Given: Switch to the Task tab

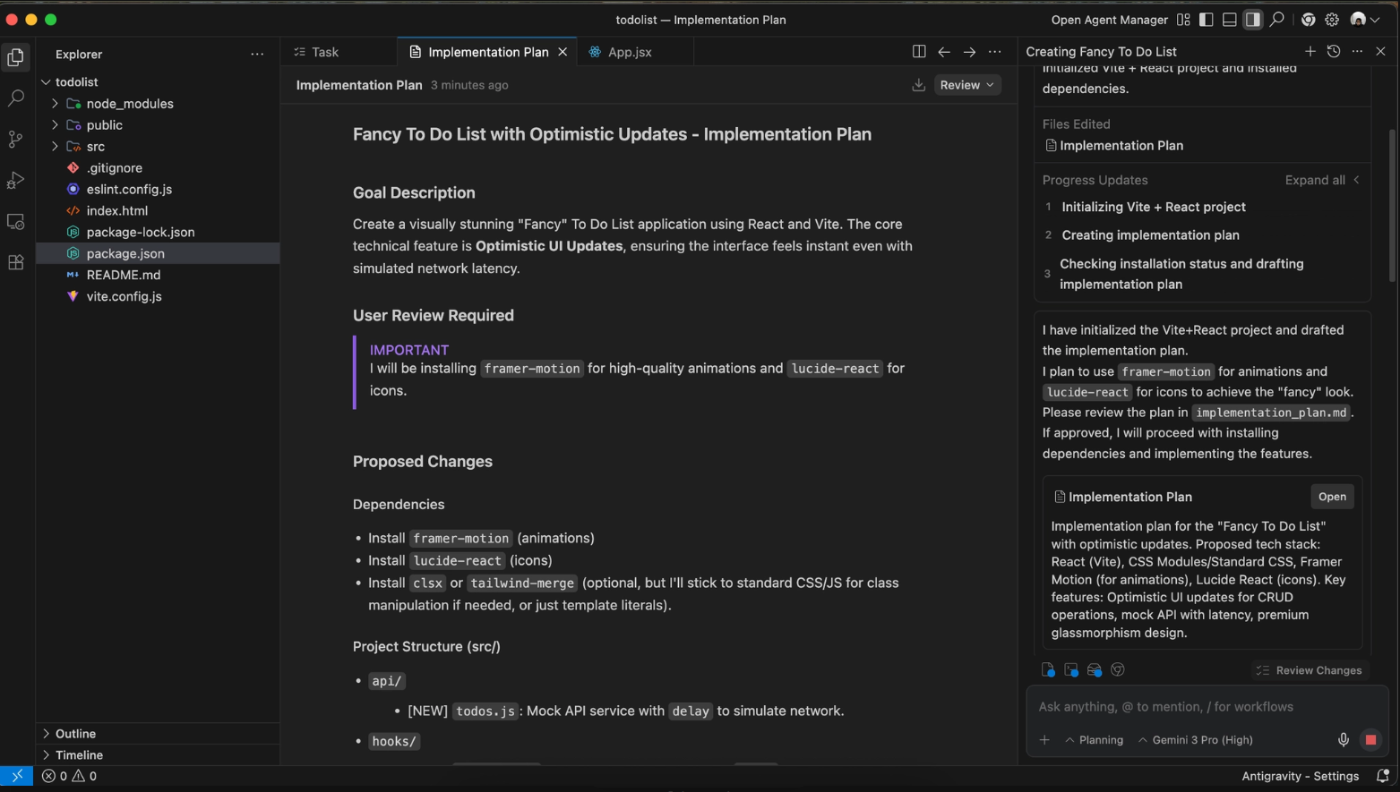Looking at the screenshot, I should point(325,52).
